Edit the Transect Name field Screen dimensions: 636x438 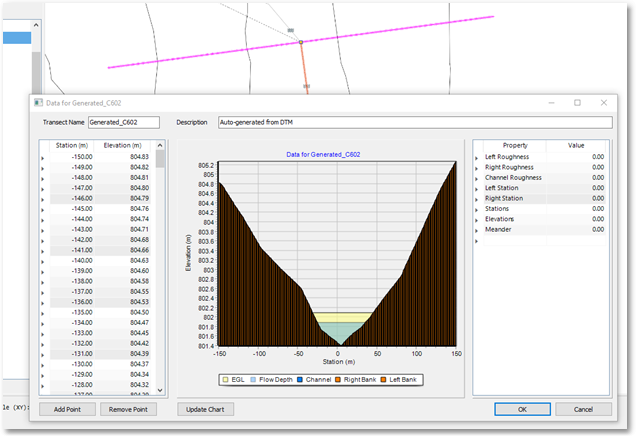pyautogui.click(x=124, y=122)
